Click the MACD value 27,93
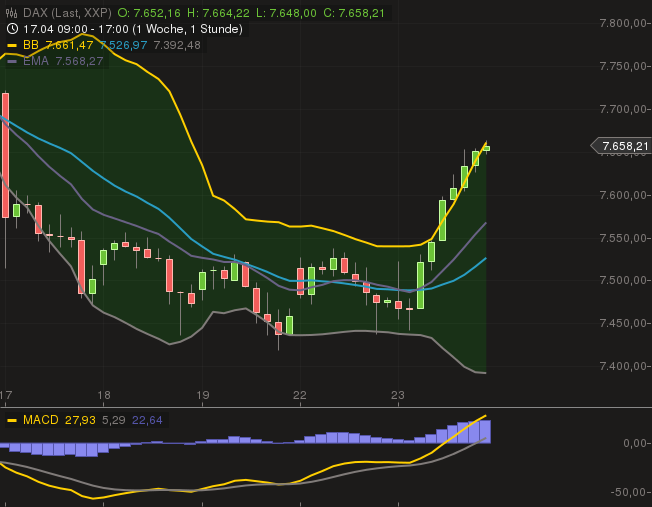652x507 pixels. click(x=80, y=420)
